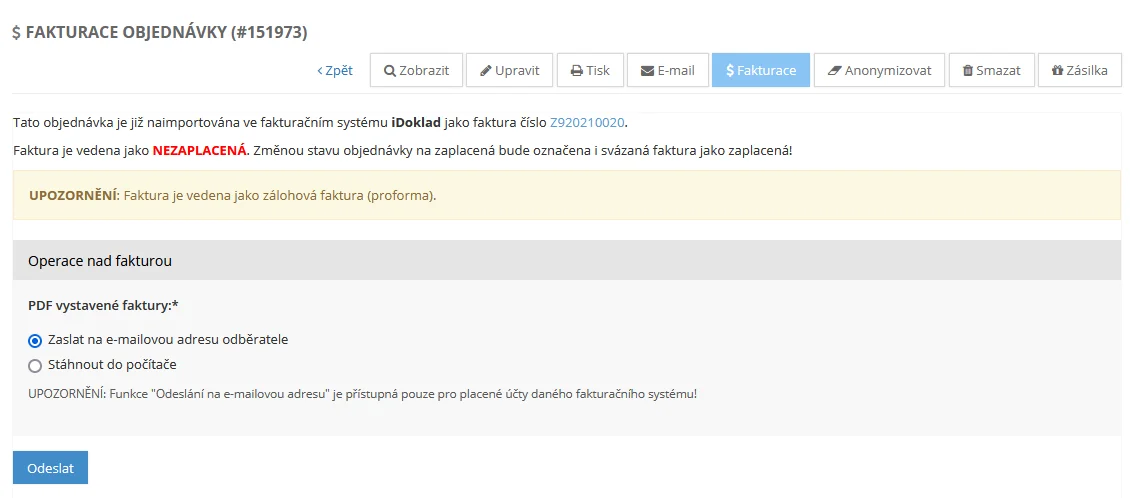Viewport: 1137px width, 498px height.
Task: Click the 'Stáhnout do počítače' label text
Action: click(112, 365)
